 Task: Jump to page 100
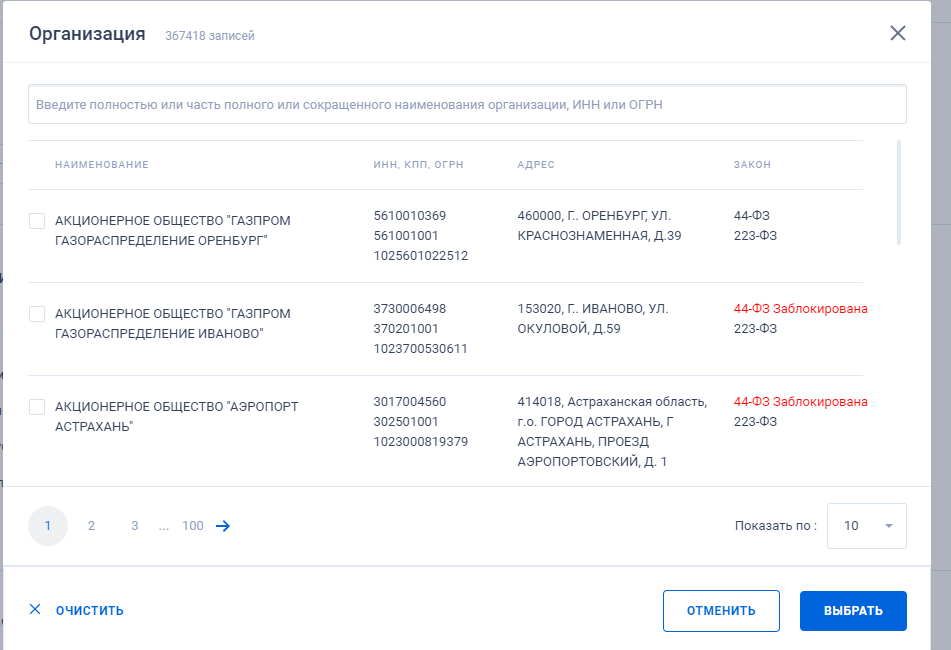[193, 526]
